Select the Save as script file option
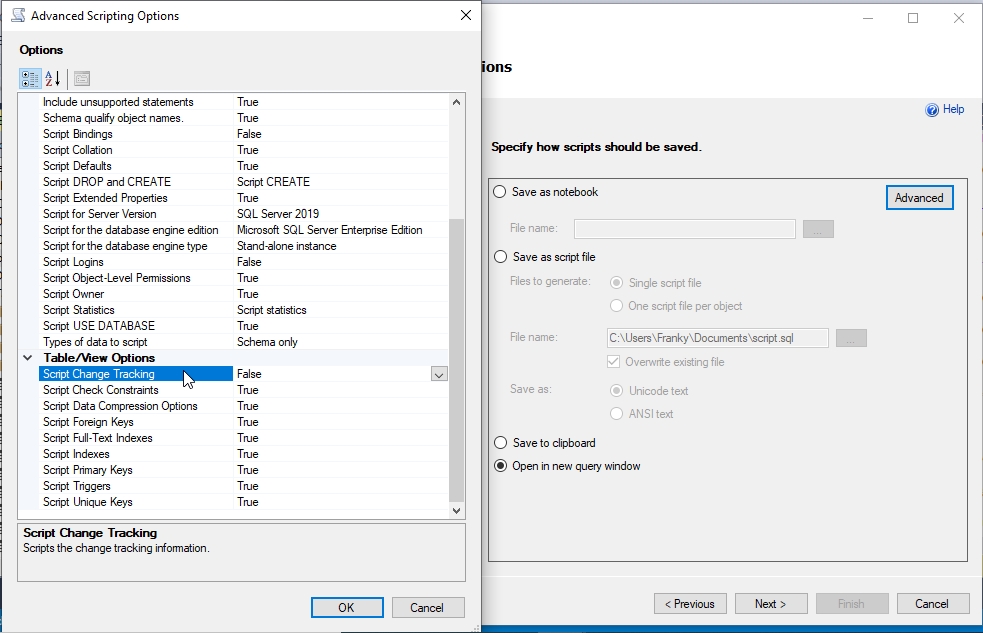Image resolution: width=983 pixels, height=633 pixels. [x=500, y=257]
